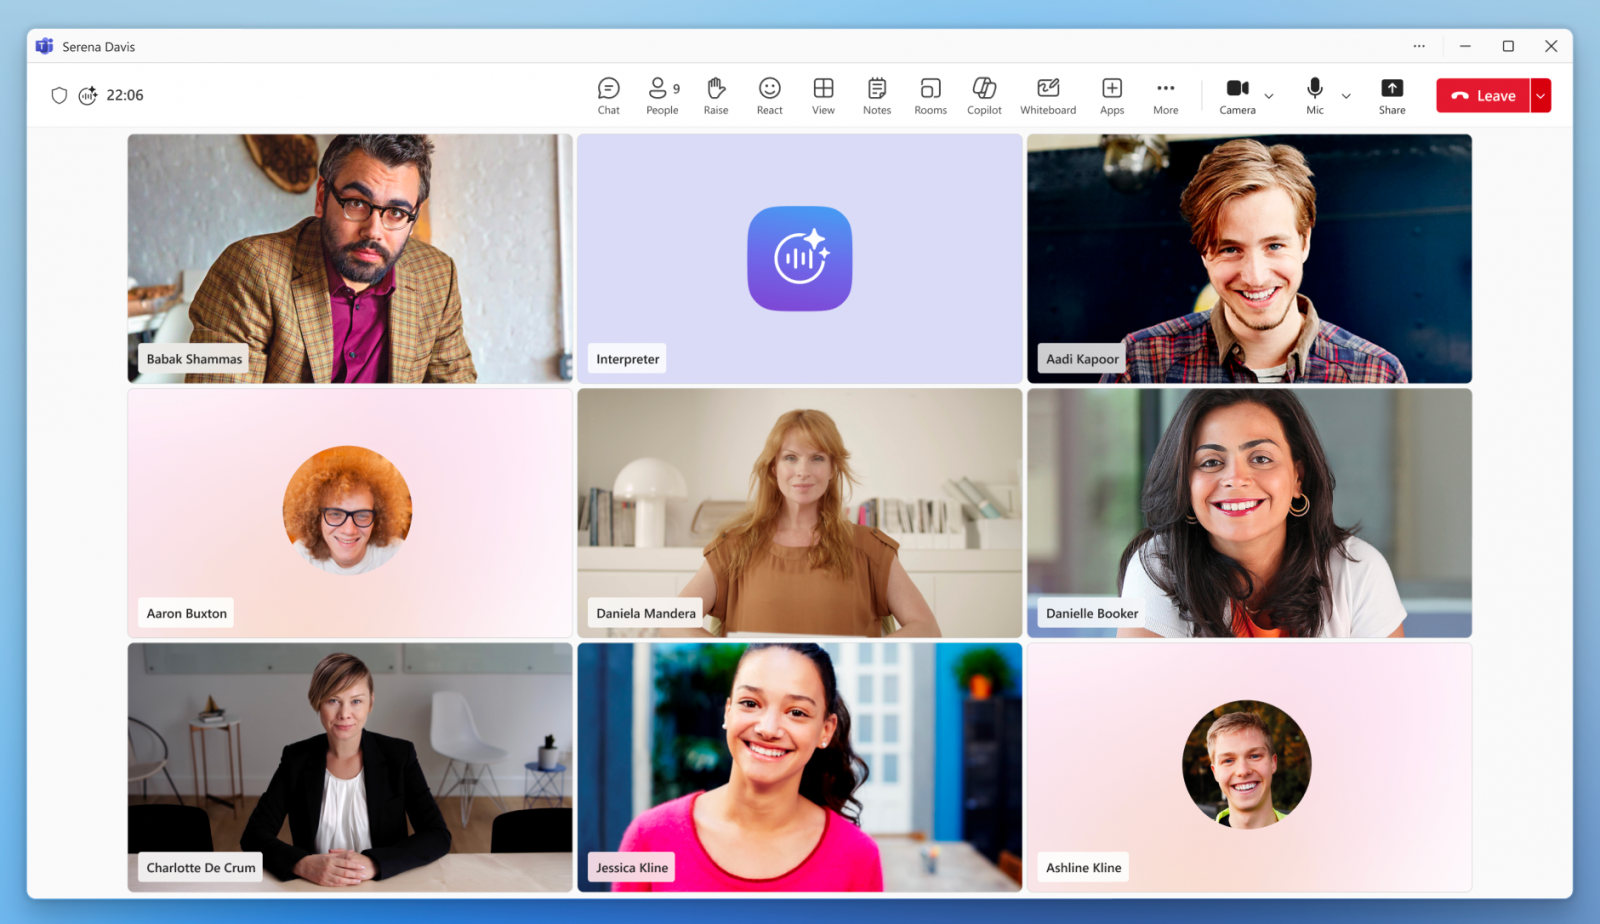
Task: Open breakout Rooms
Action: click(930, 95)
